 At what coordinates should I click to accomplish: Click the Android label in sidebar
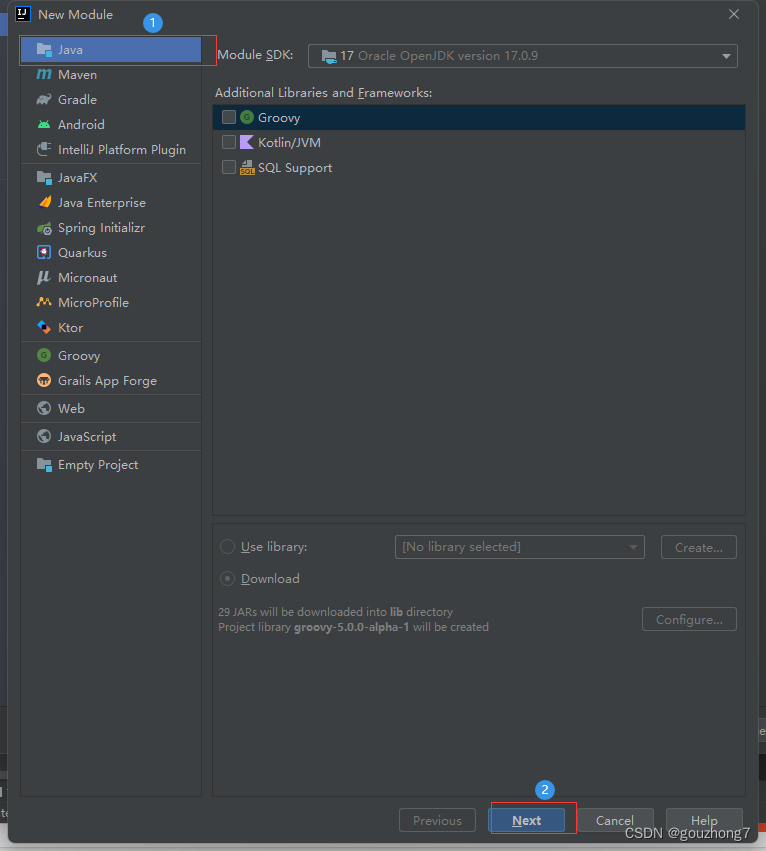click(81, 124)
